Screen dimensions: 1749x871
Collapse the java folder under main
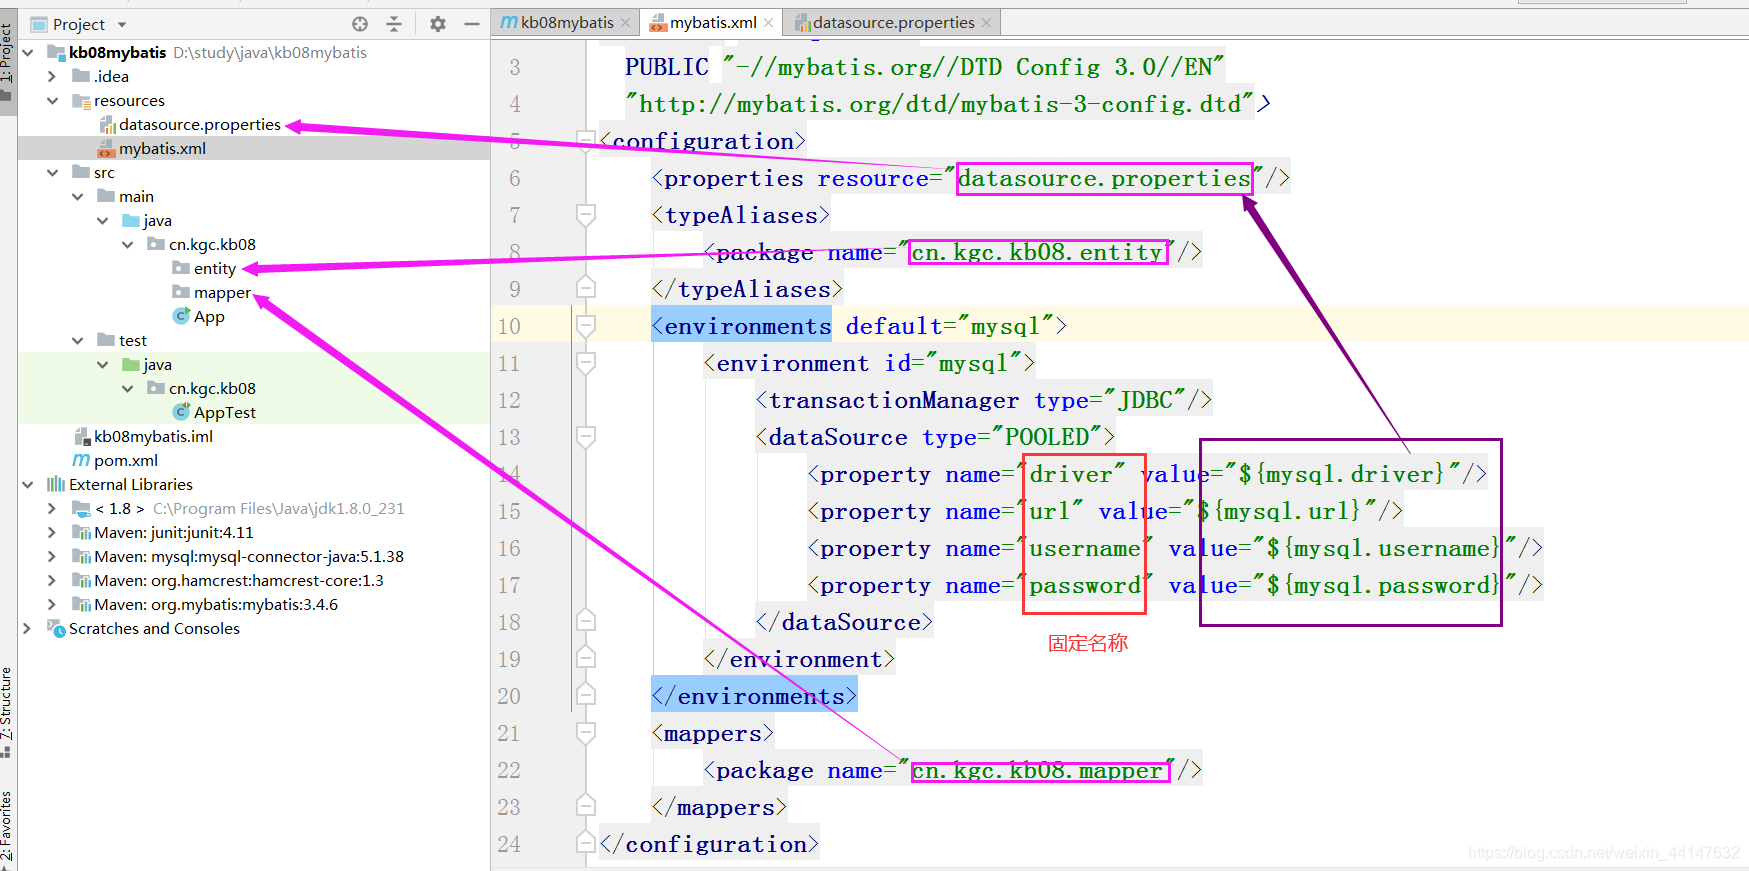pyautogui.click(x=102, y=220)
